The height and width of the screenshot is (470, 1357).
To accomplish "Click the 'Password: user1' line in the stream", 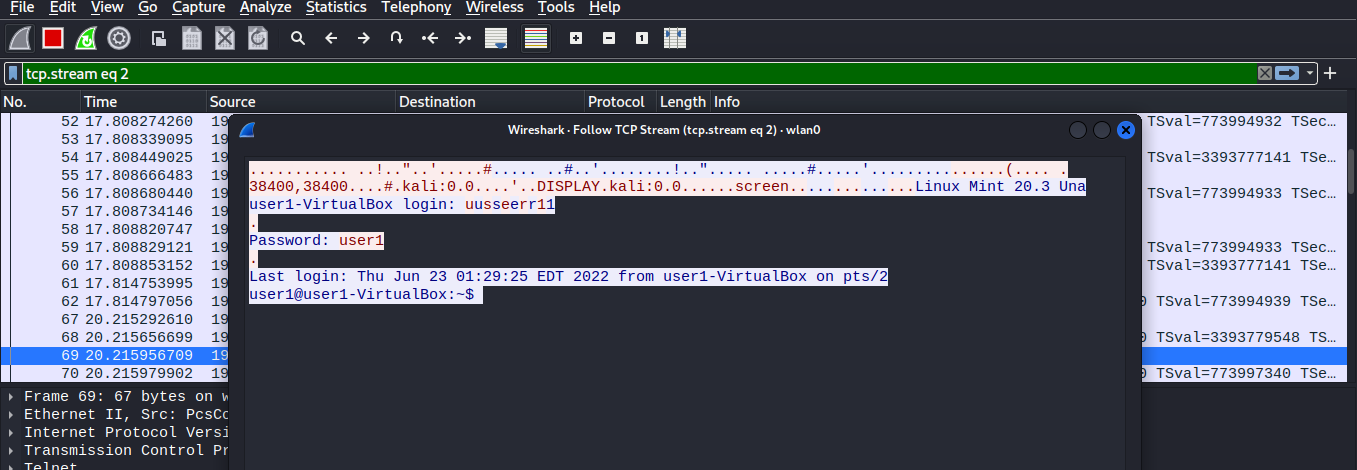I will (316, 241).
